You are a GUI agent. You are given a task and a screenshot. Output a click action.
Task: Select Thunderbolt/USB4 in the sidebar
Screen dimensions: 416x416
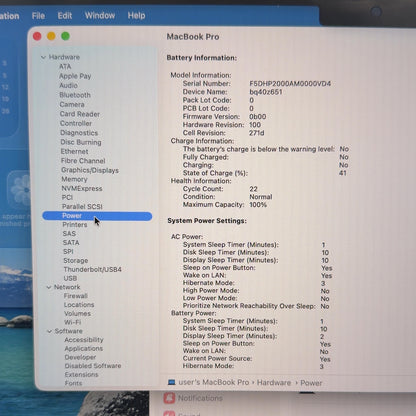(x=92, y=269)
